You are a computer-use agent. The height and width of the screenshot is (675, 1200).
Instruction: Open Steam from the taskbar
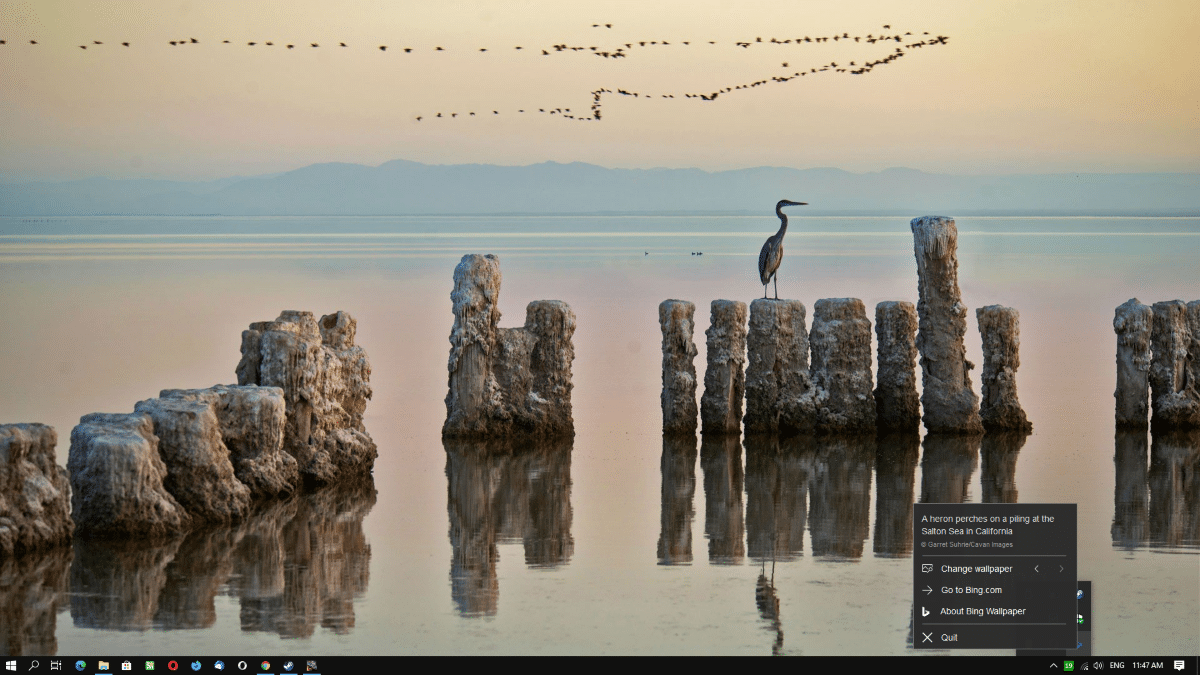[x=288, y=665]
